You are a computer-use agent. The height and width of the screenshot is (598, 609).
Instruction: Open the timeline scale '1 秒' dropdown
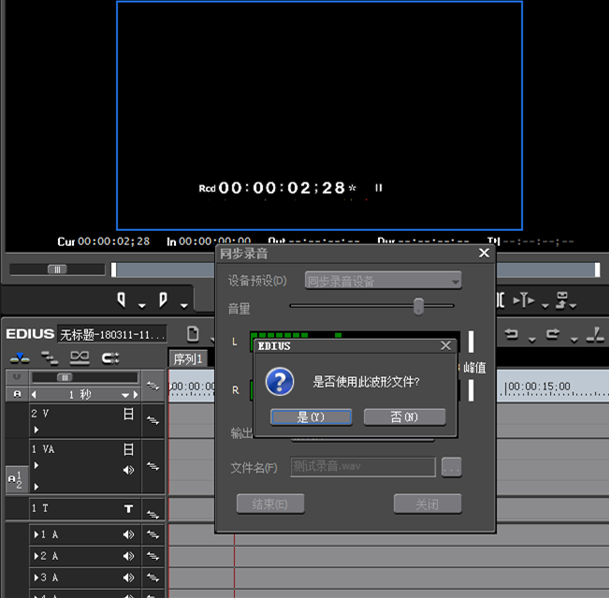click(125, 395)
